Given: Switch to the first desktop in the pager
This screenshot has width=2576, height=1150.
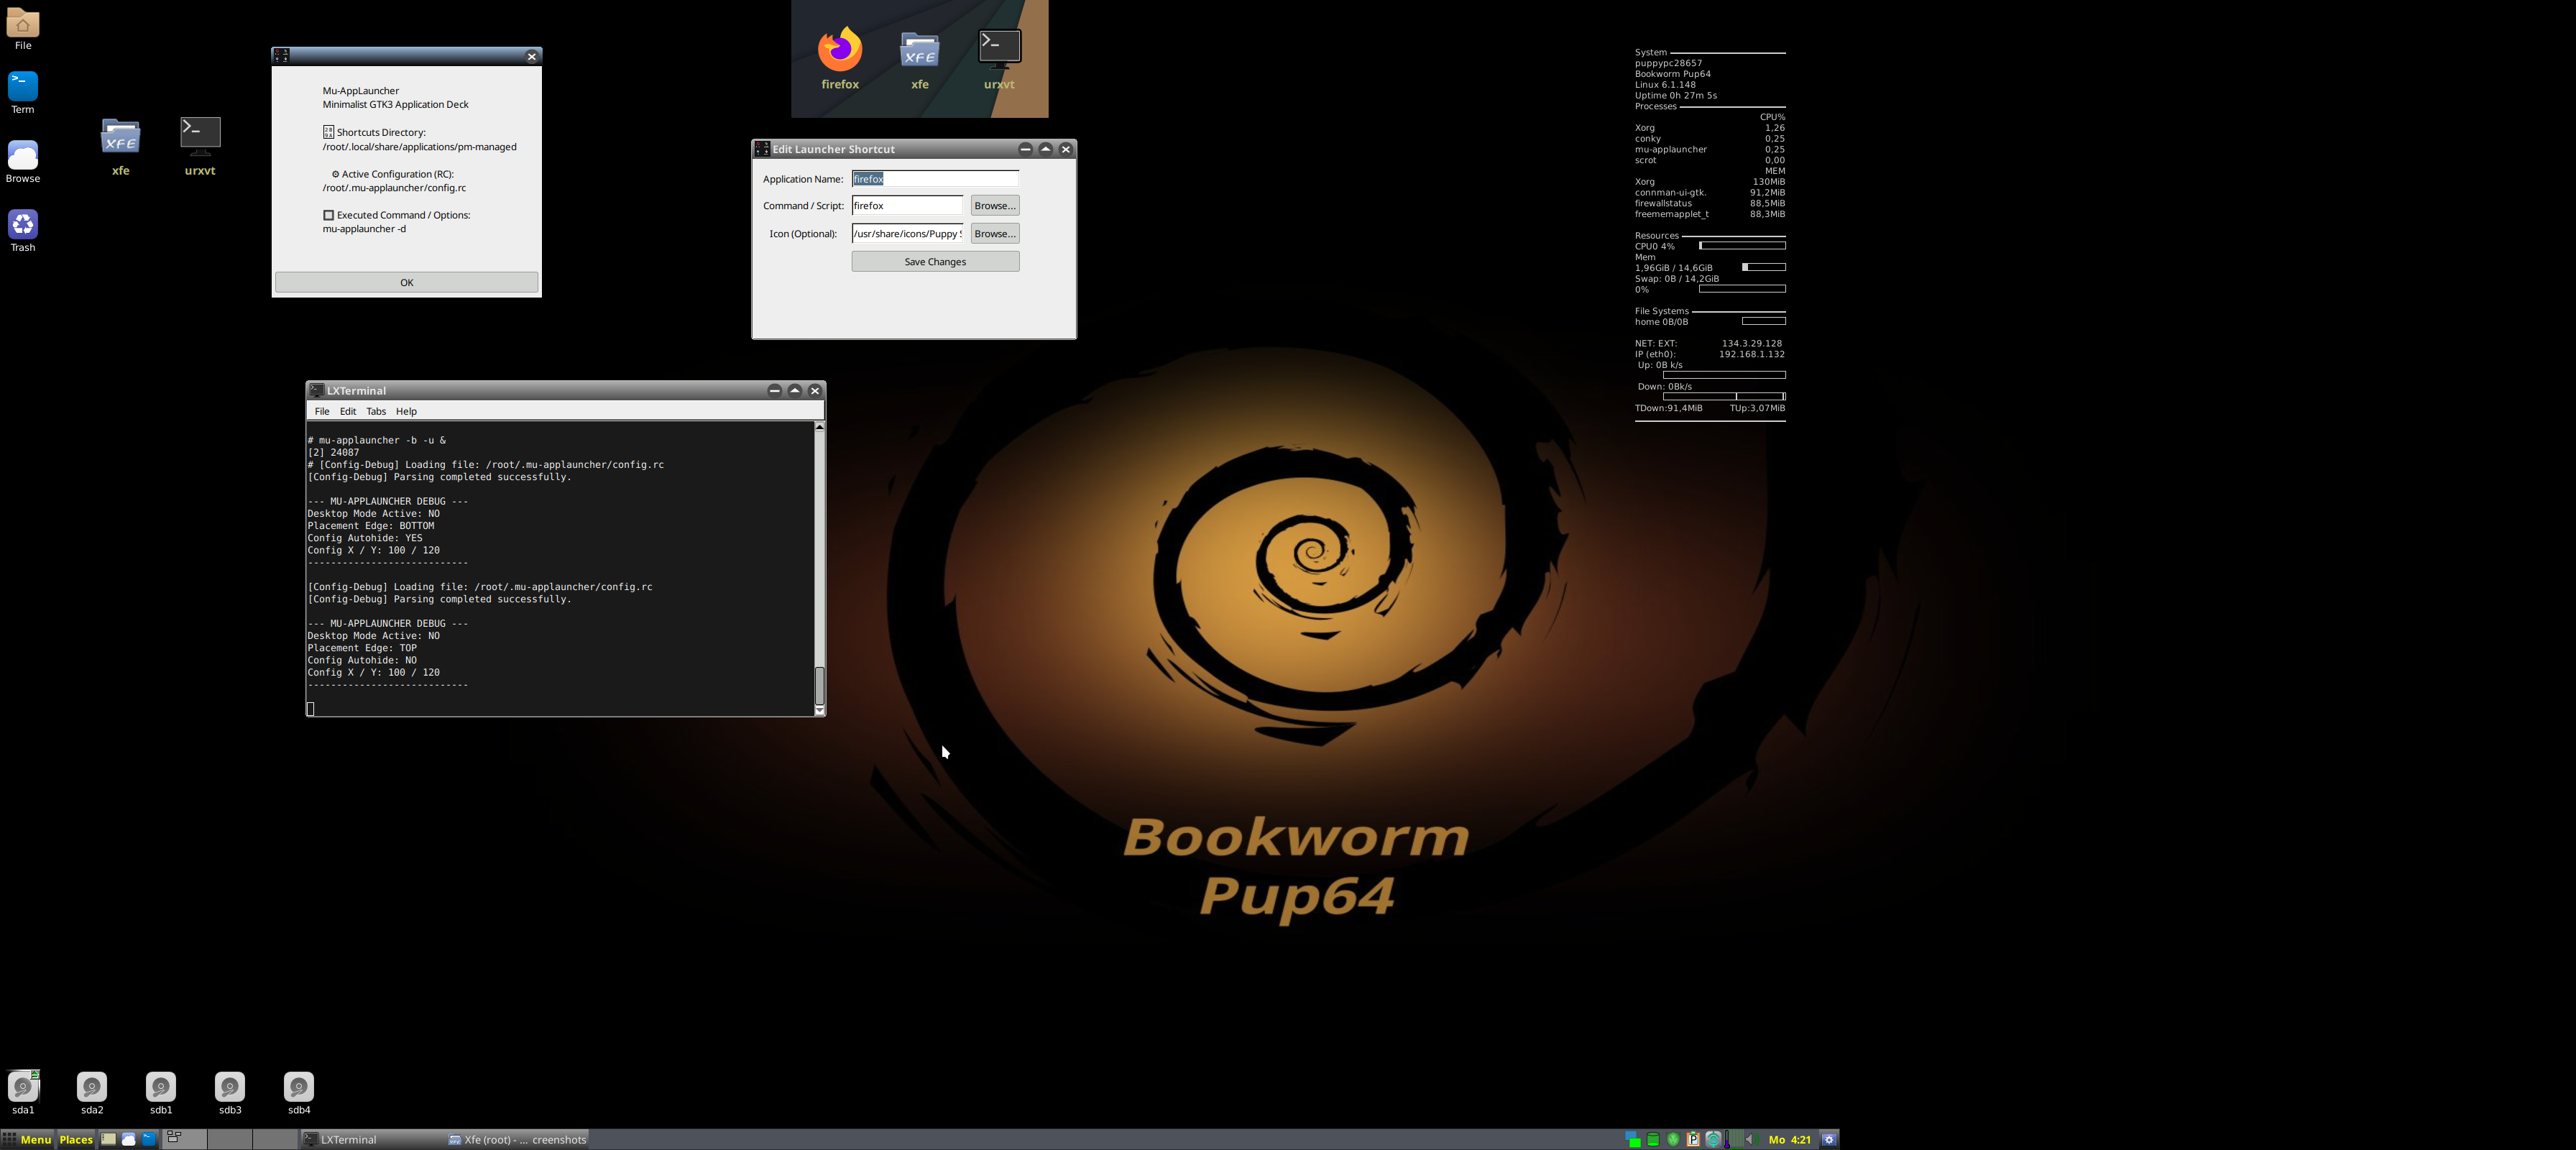Looking at the screenshot, I should point(184,1139).
